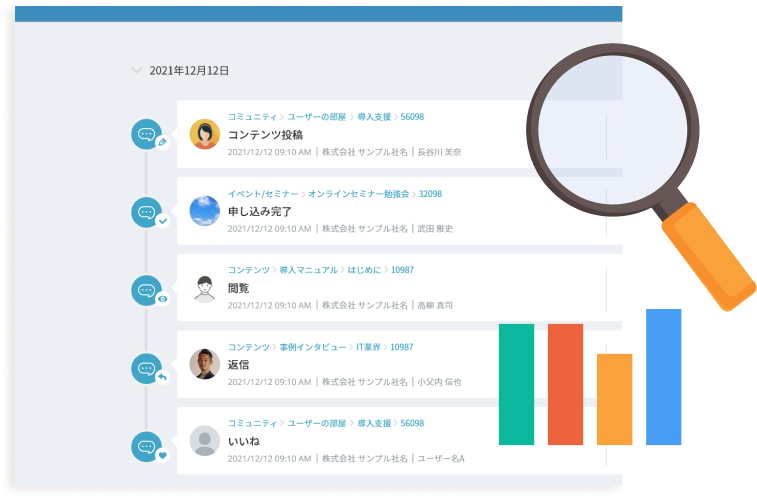Open コミュニティ link above コンテンツ投稿
This screenshot has width=757, height=498.
[x=252, y=117]
